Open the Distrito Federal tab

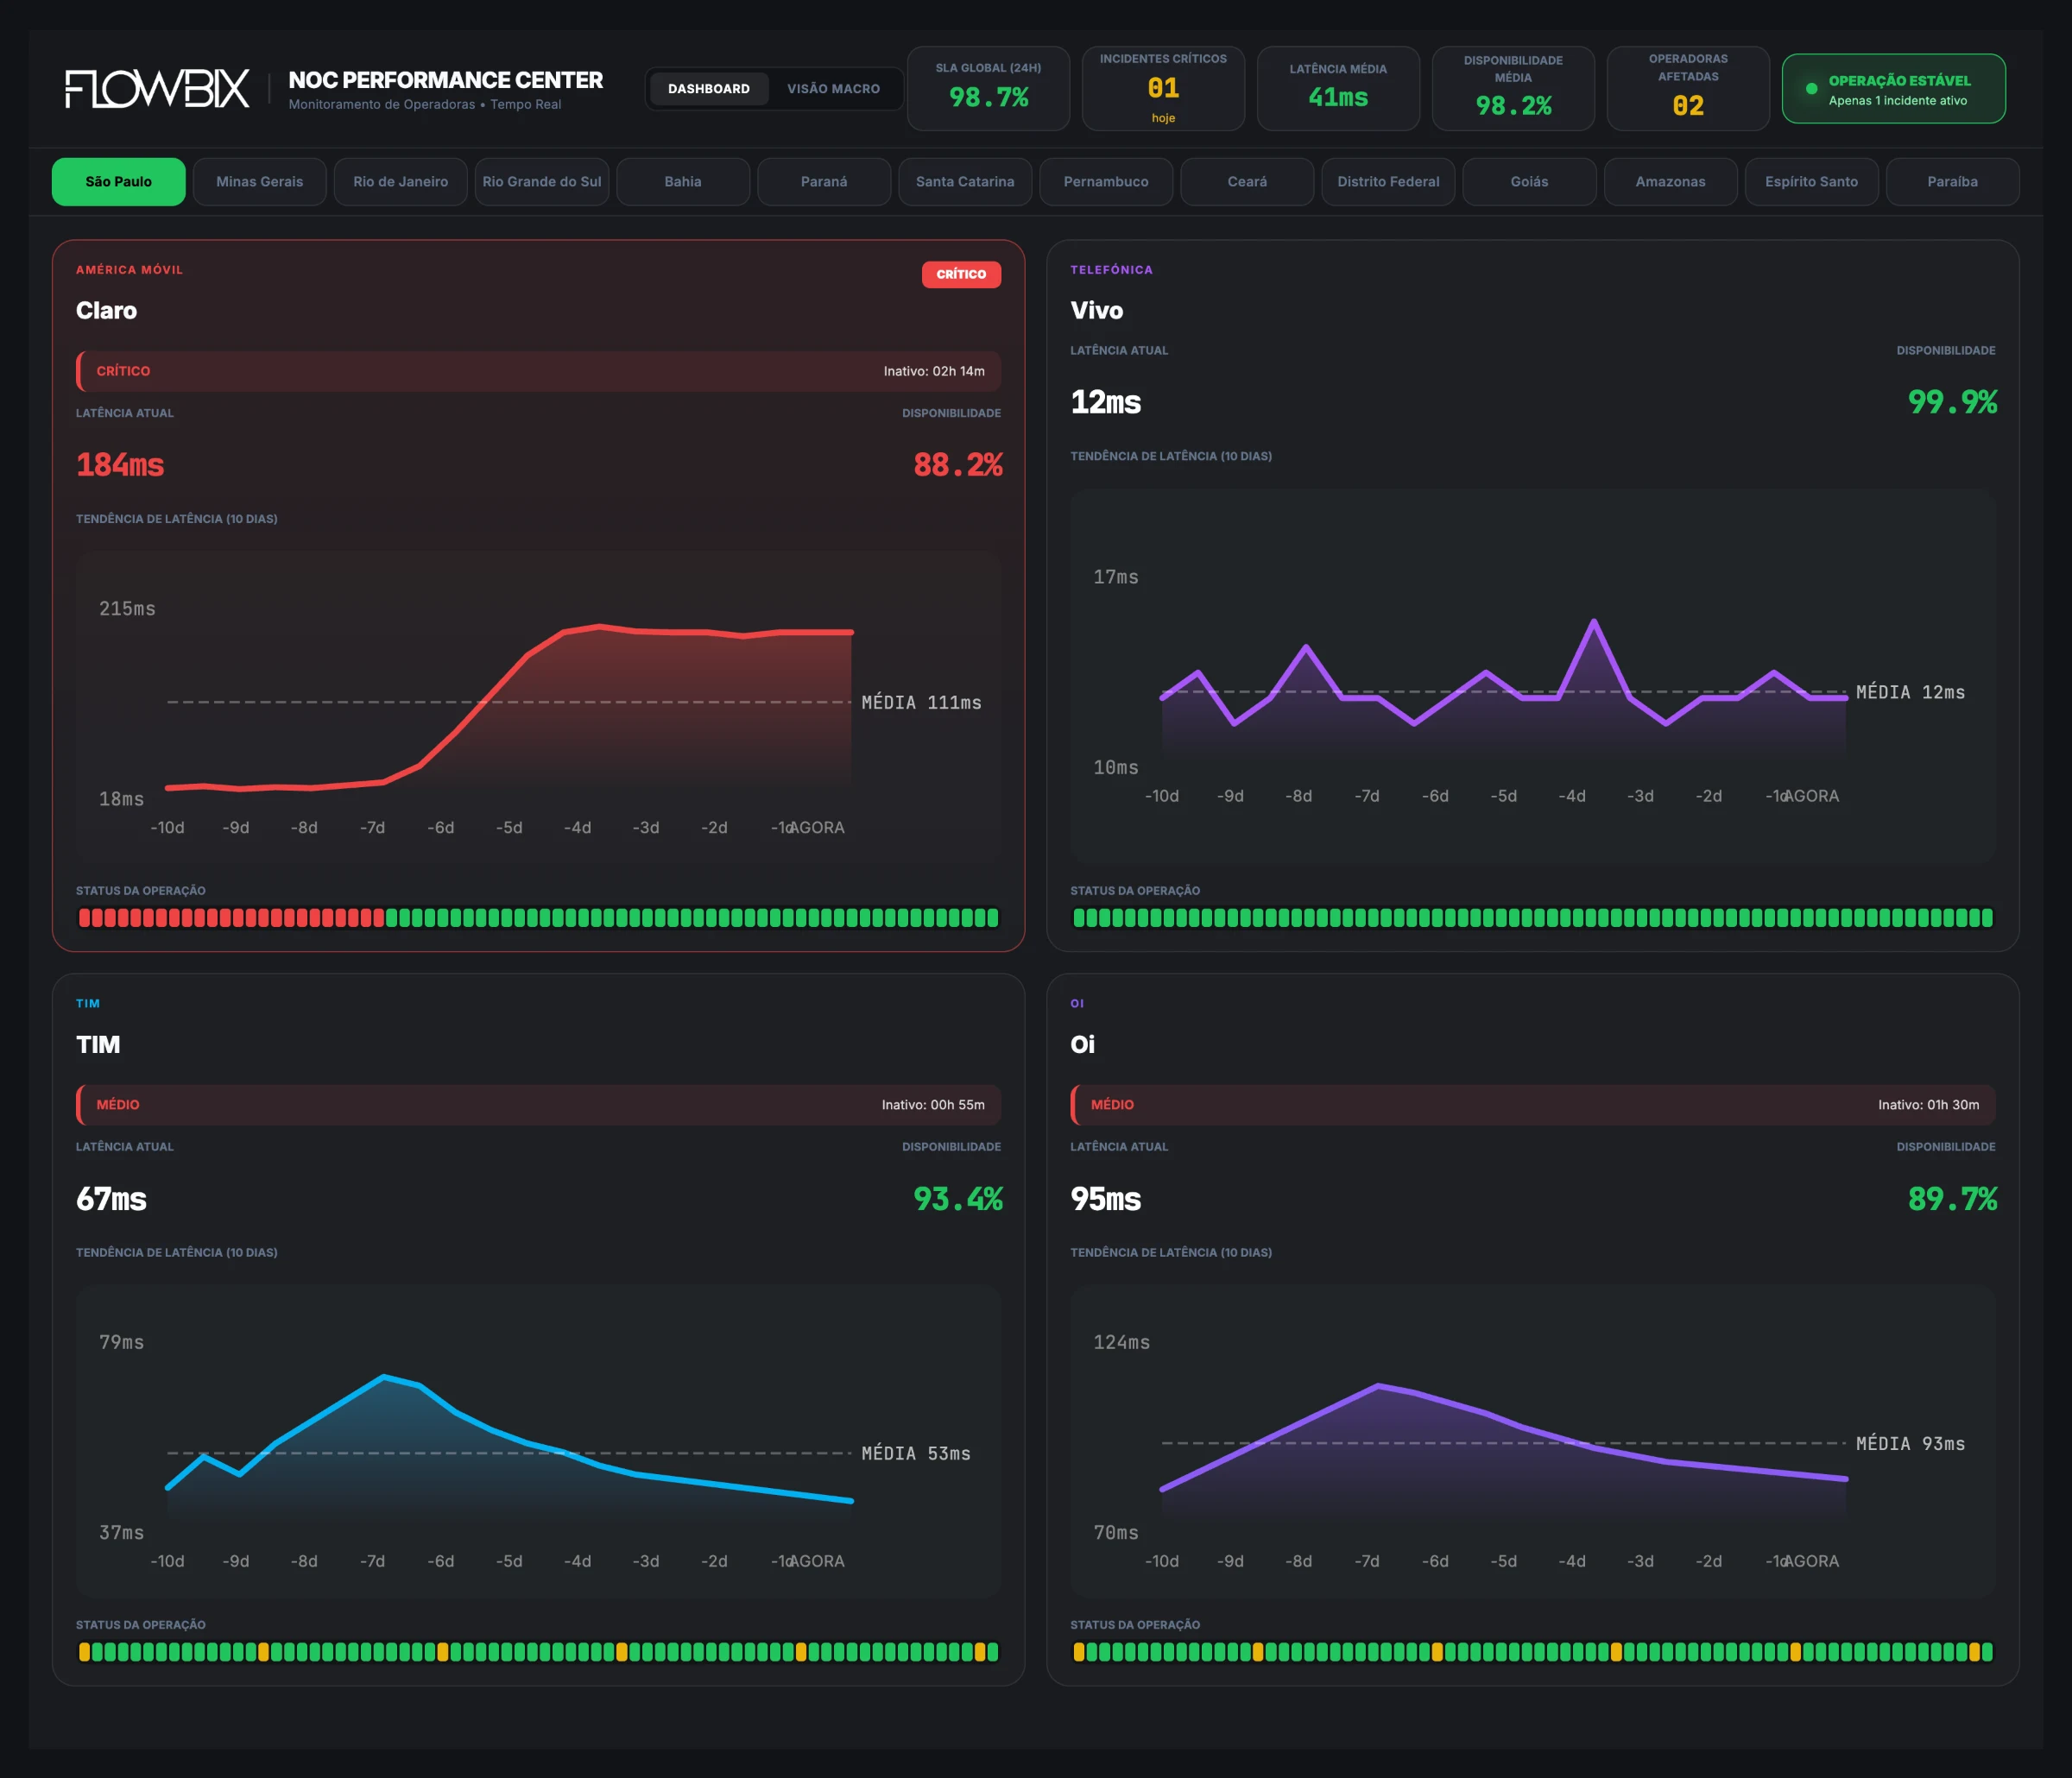[x=1388, y=182]
